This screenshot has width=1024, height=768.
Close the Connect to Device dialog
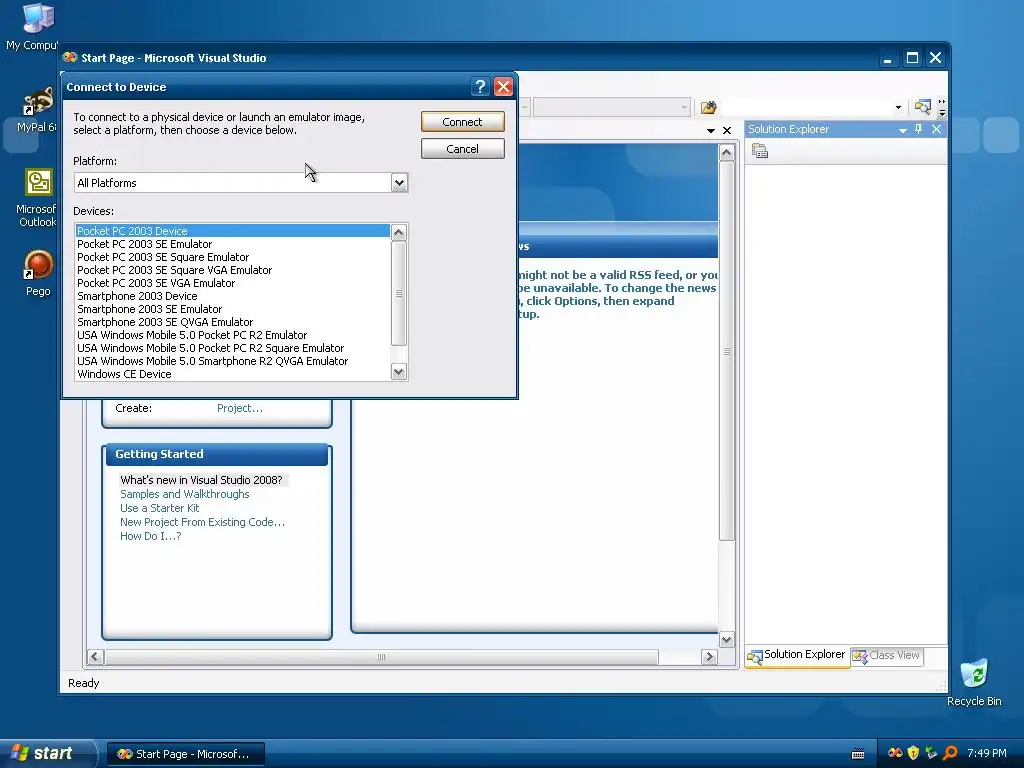pyautogui.click(x=503, y=86)
